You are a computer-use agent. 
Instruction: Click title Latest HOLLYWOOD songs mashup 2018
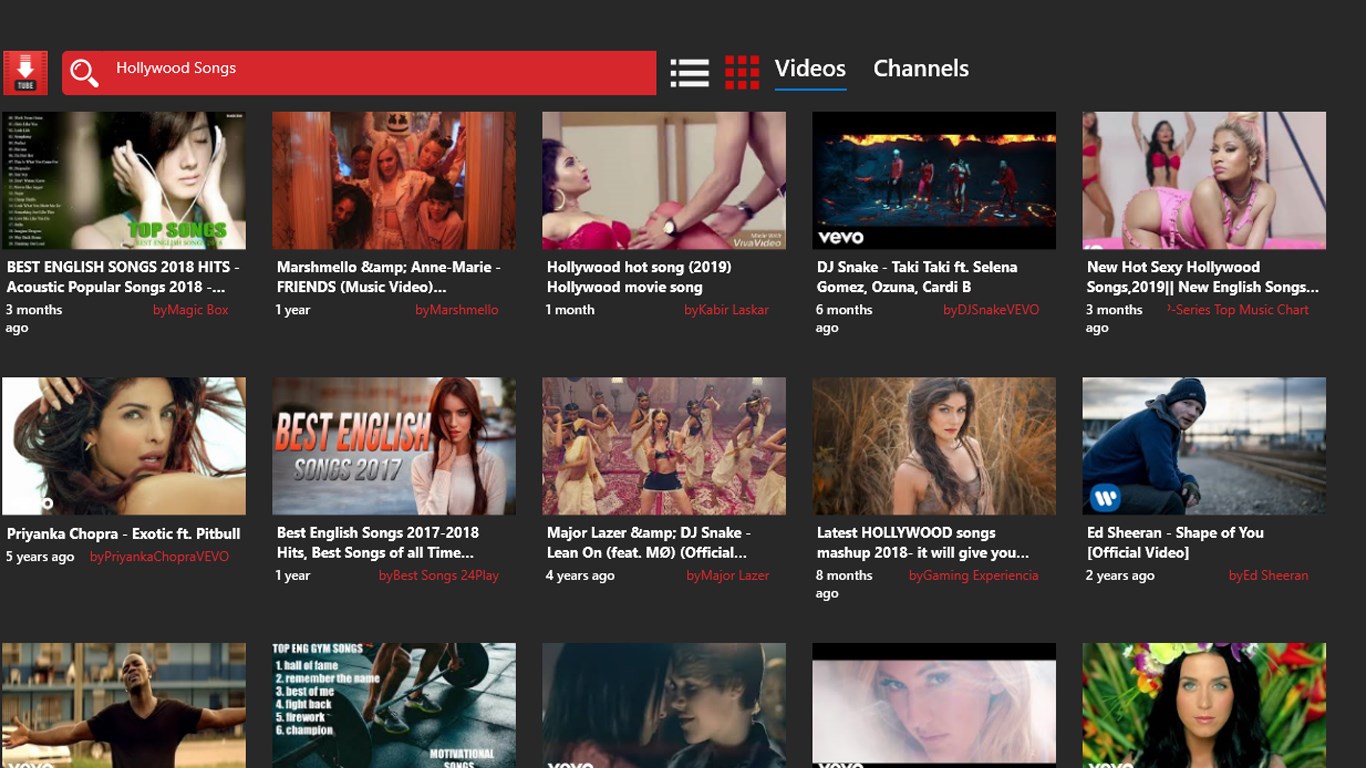tap(923, 543)
